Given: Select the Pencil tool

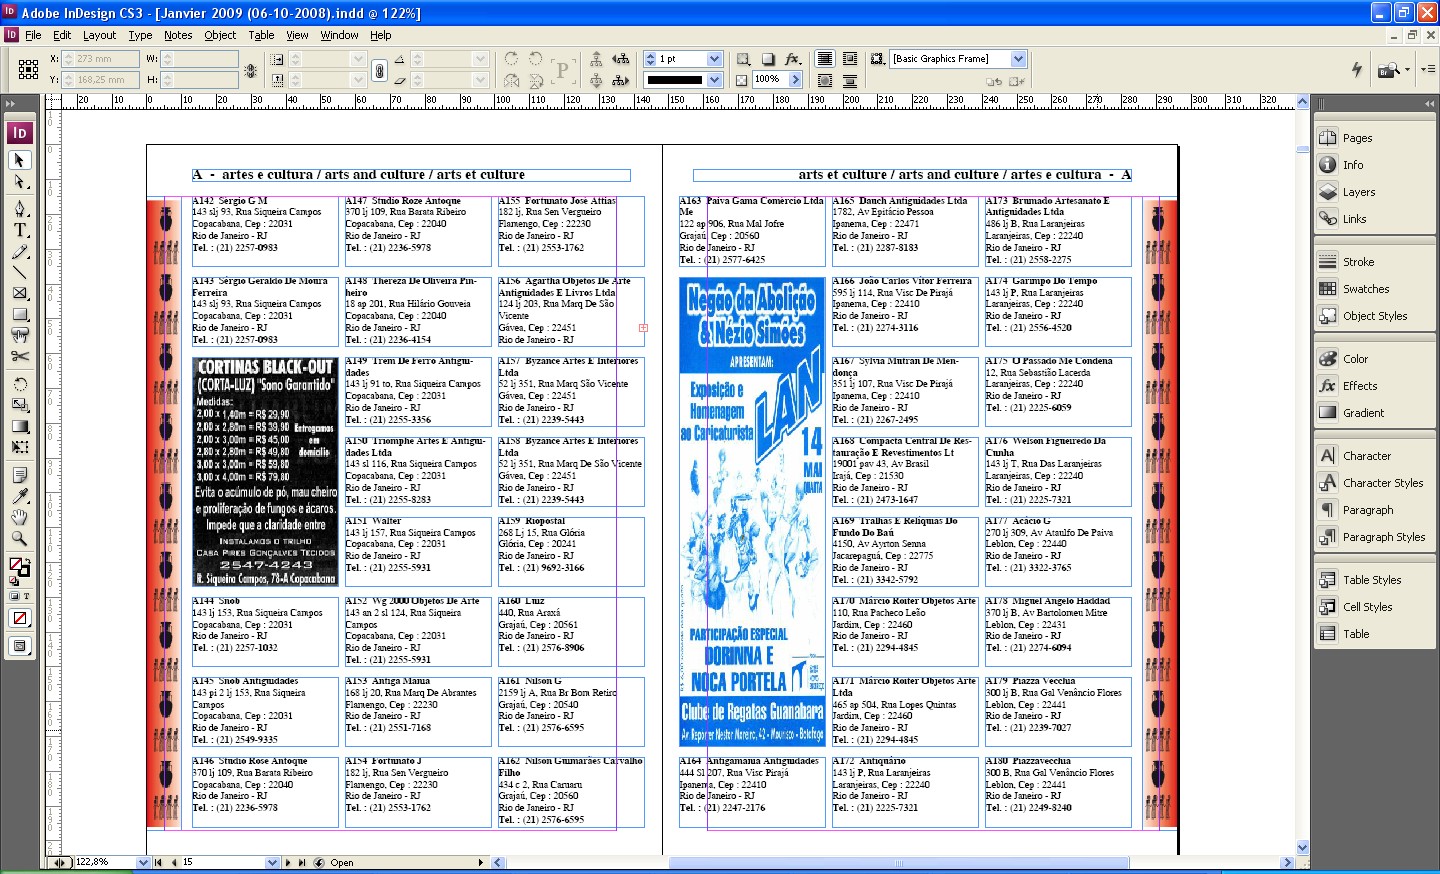Looking at the screenshot, I should pos(19,251).
